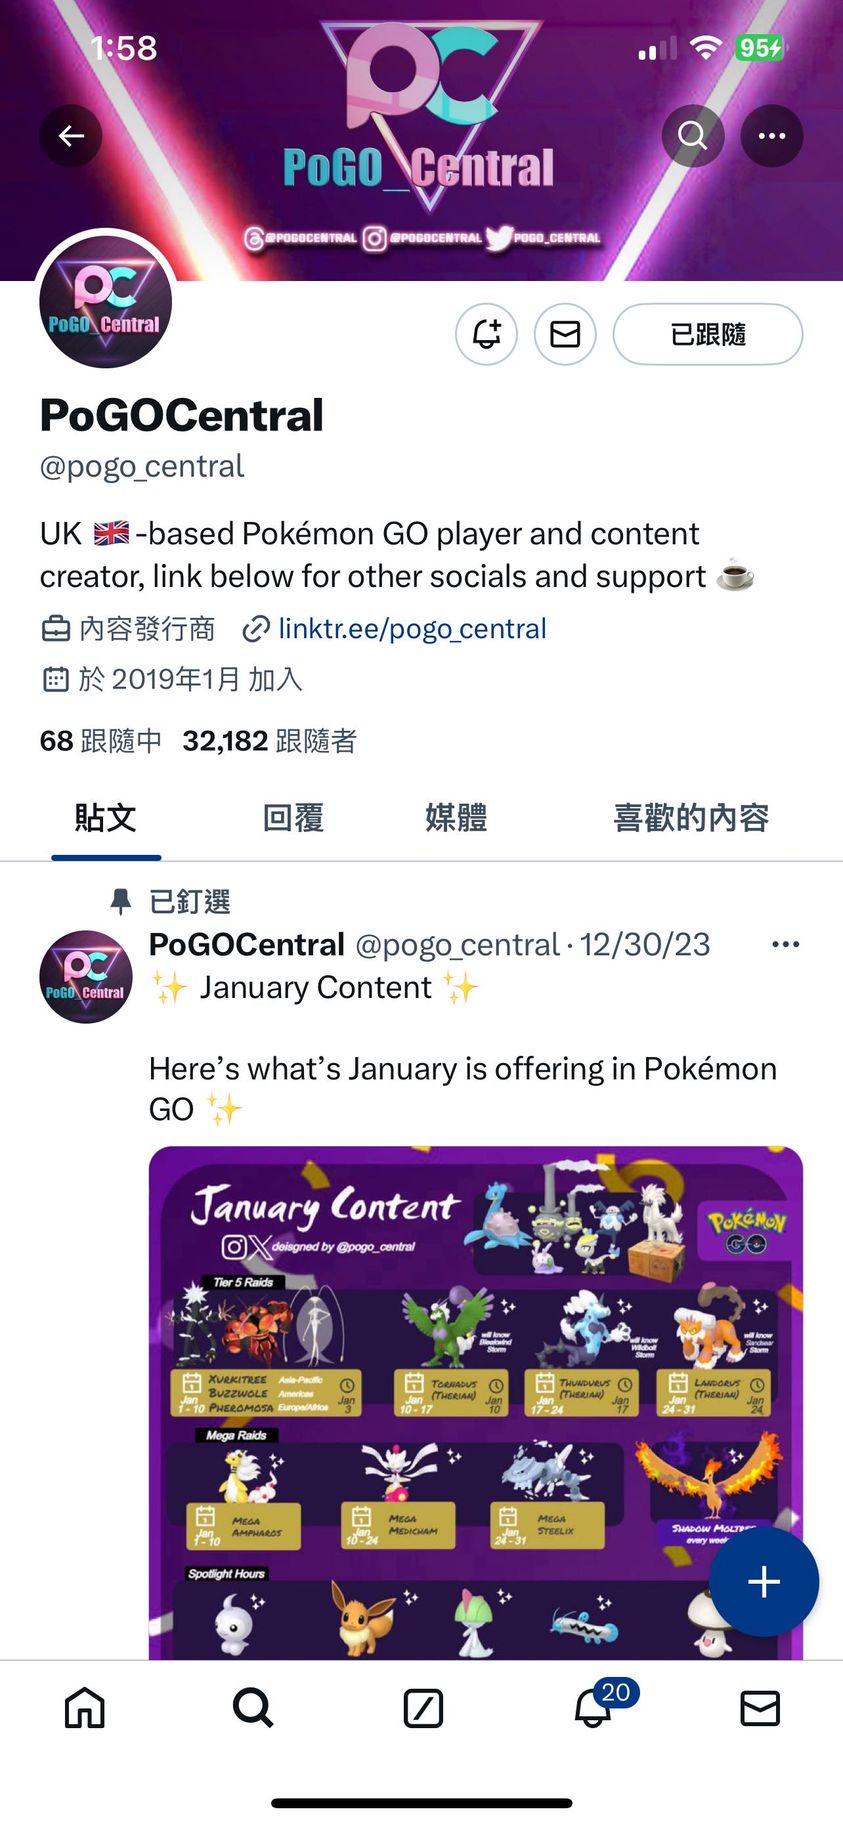Tap the compose plus floating button
The image size is (843, 1824).
(x=764, y=1582)
